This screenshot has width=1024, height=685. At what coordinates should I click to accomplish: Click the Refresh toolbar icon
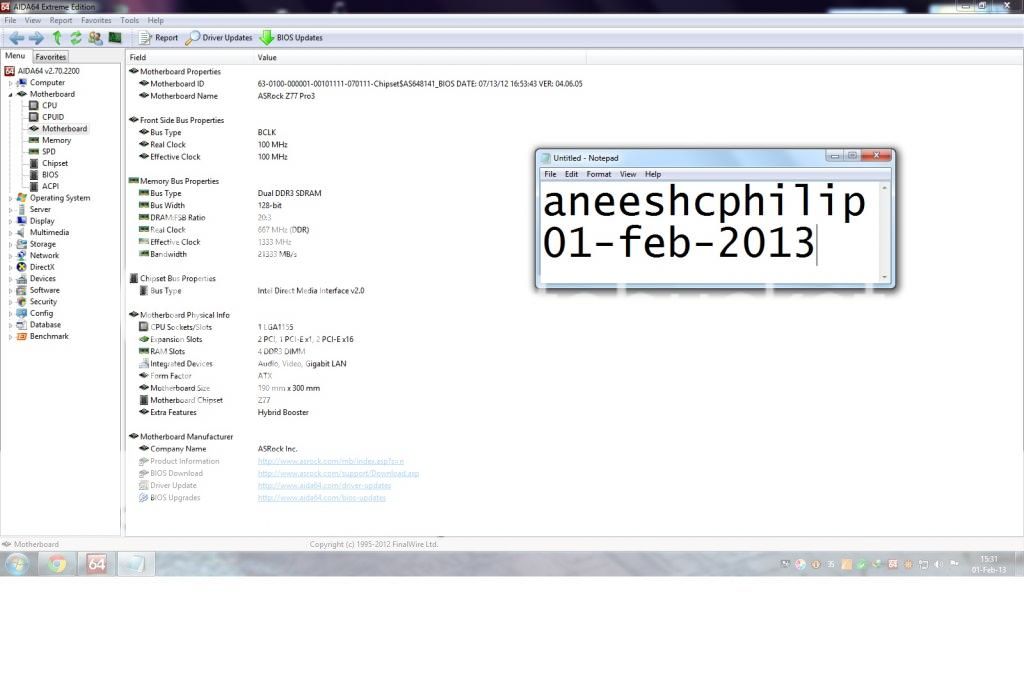pos(76,38)
